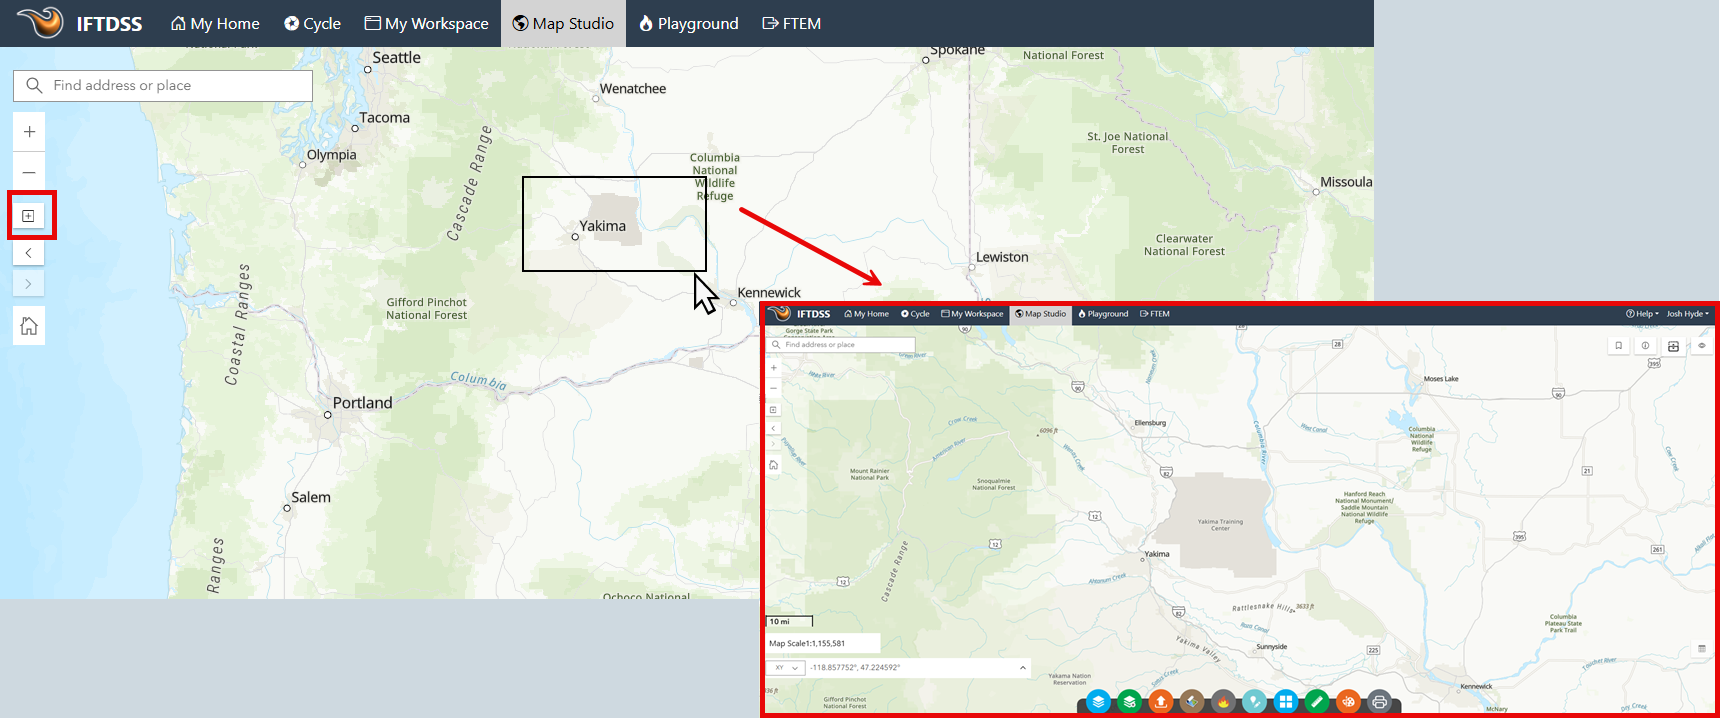Click the Portland label on main map
1720x718 pixels.
pos(362,403)
